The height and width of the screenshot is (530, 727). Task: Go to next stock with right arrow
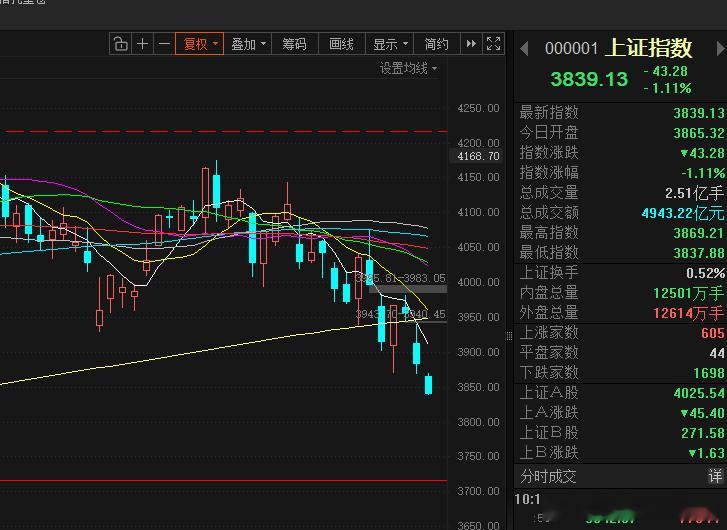[x=721, y=48]
